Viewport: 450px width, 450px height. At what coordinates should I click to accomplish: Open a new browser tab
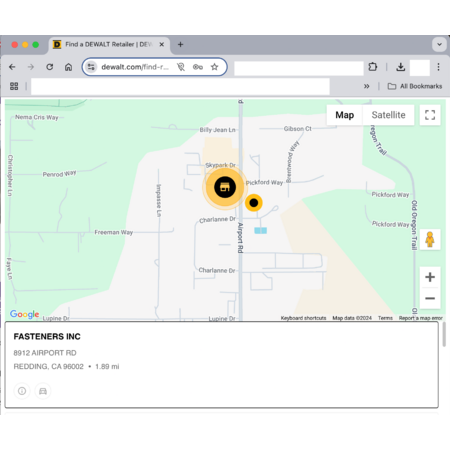[180, 44]
